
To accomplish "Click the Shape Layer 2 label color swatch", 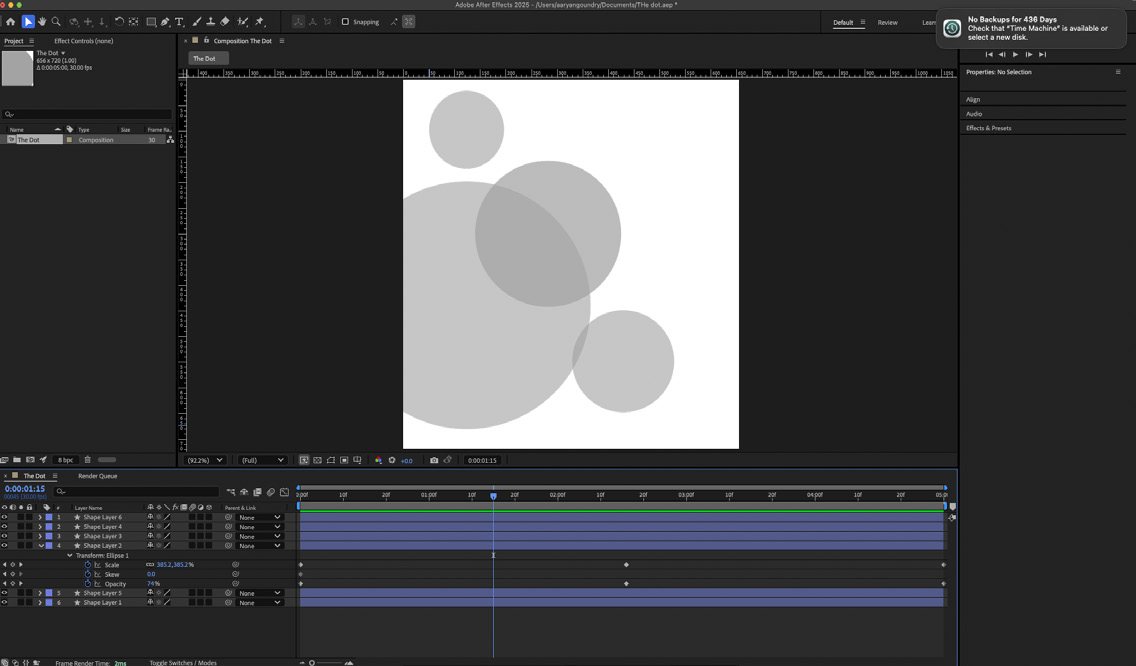I will click(49, 546).
